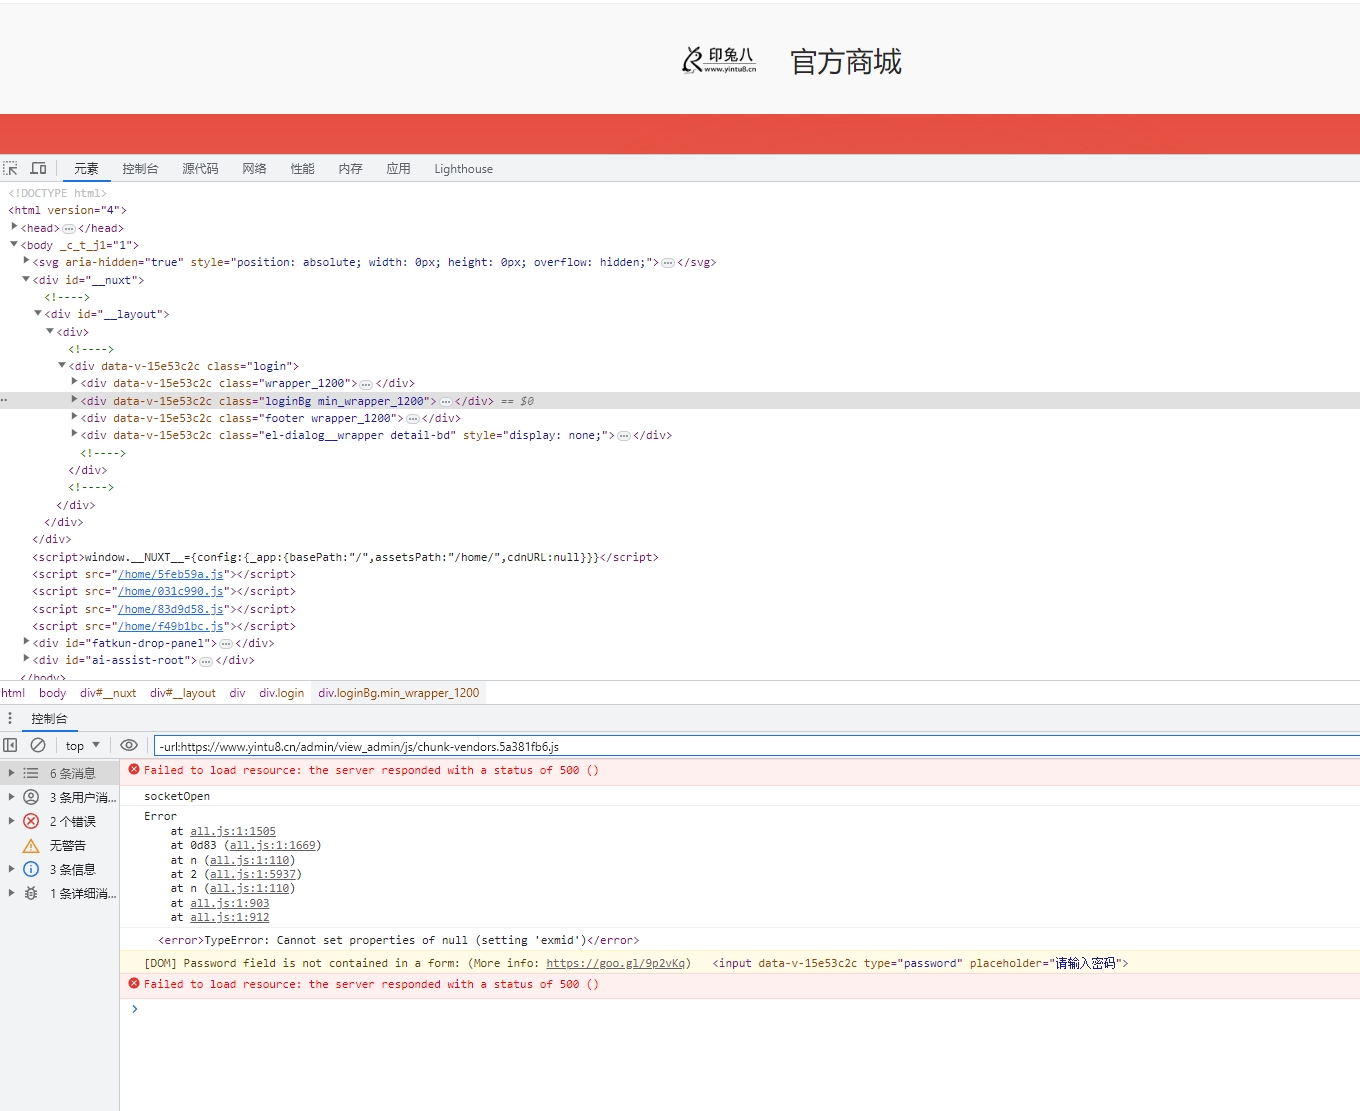
Task: Switch to the 网络 Network tab
Action: 254,169
